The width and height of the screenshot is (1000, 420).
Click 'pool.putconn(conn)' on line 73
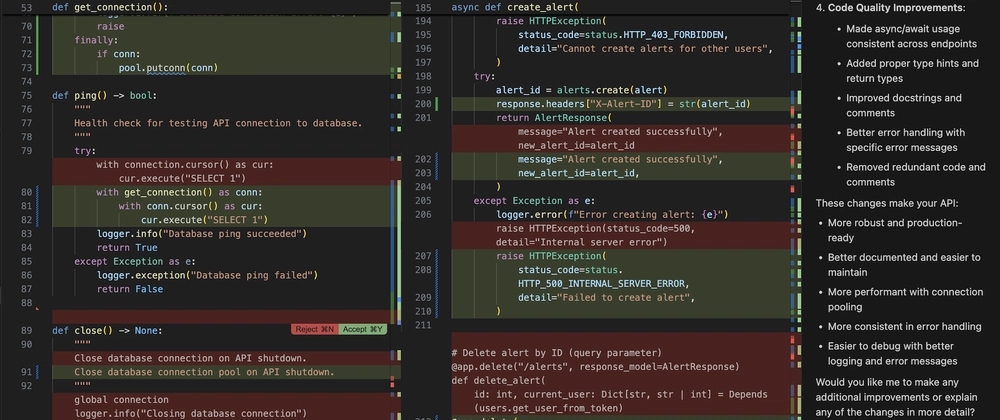point(168,68)
